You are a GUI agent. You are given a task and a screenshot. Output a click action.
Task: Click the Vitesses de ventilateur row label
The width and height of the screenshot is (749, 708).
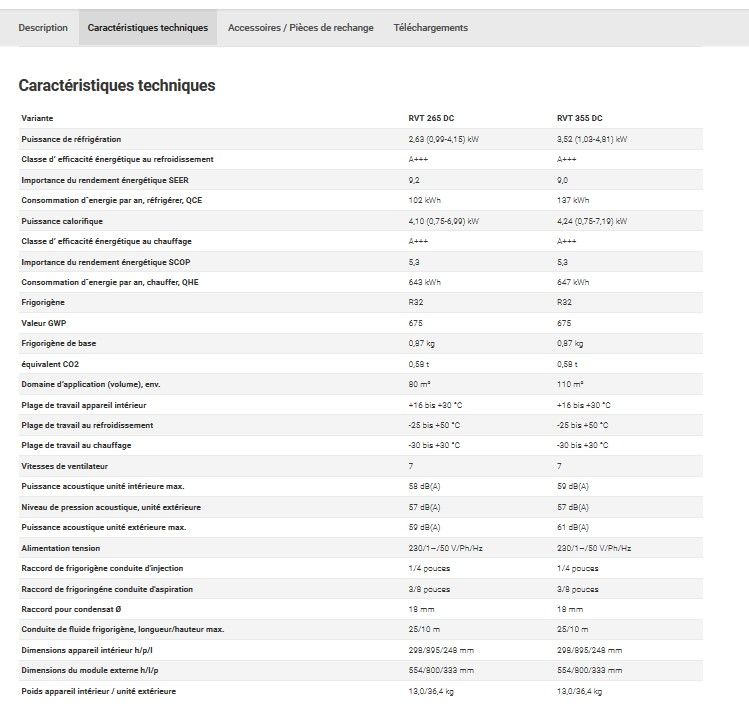66,466
